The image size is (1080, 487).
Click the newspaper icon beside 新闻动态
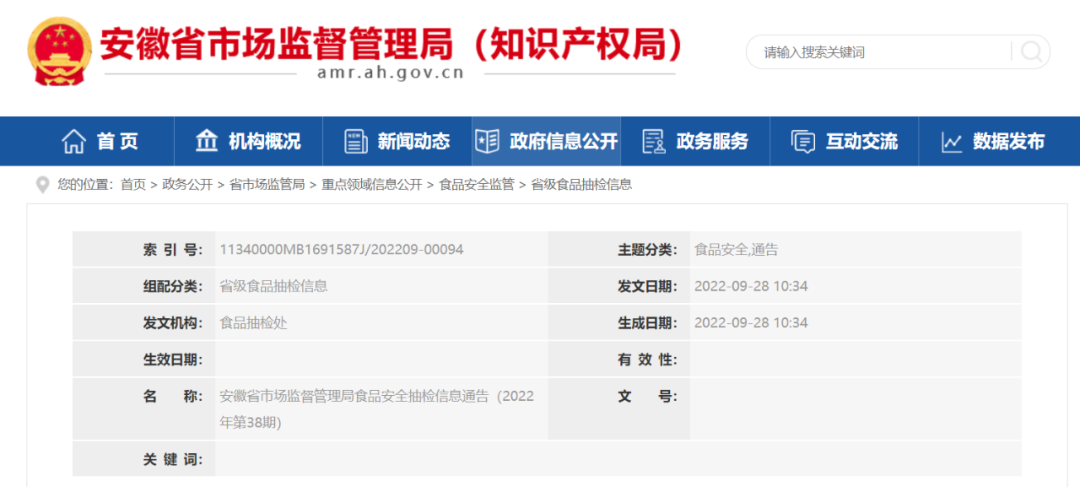click(356, 142)
